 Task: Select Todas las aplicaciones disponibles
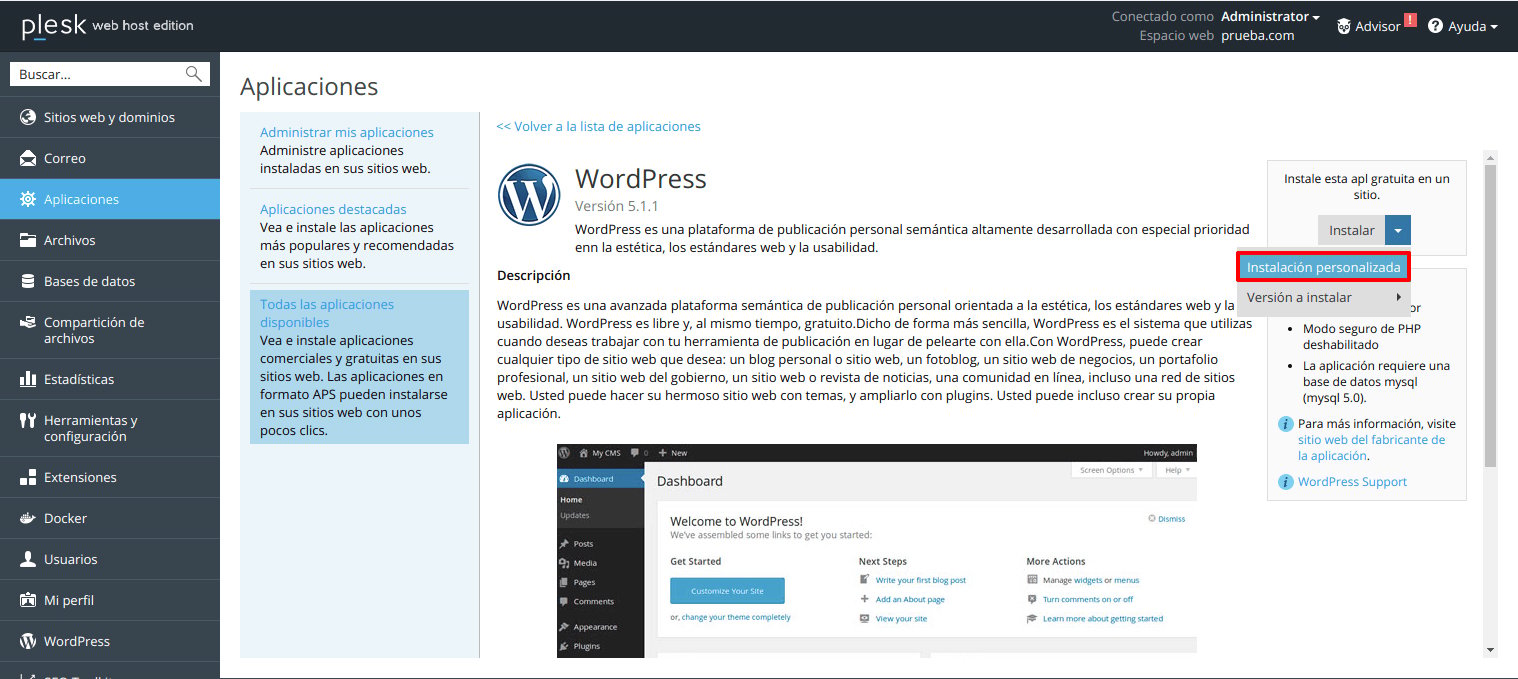click(327, 313)
